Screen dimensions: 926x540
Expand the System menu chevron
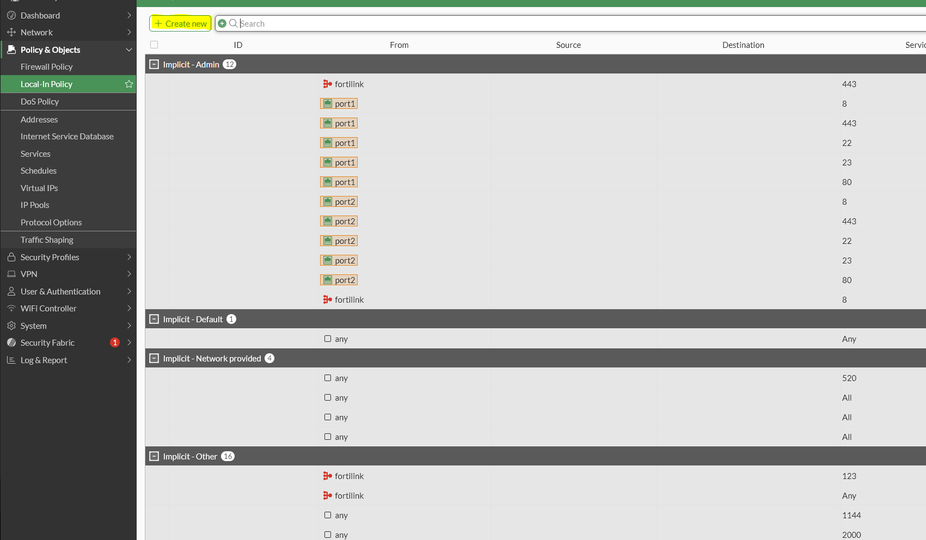point(129,326)
